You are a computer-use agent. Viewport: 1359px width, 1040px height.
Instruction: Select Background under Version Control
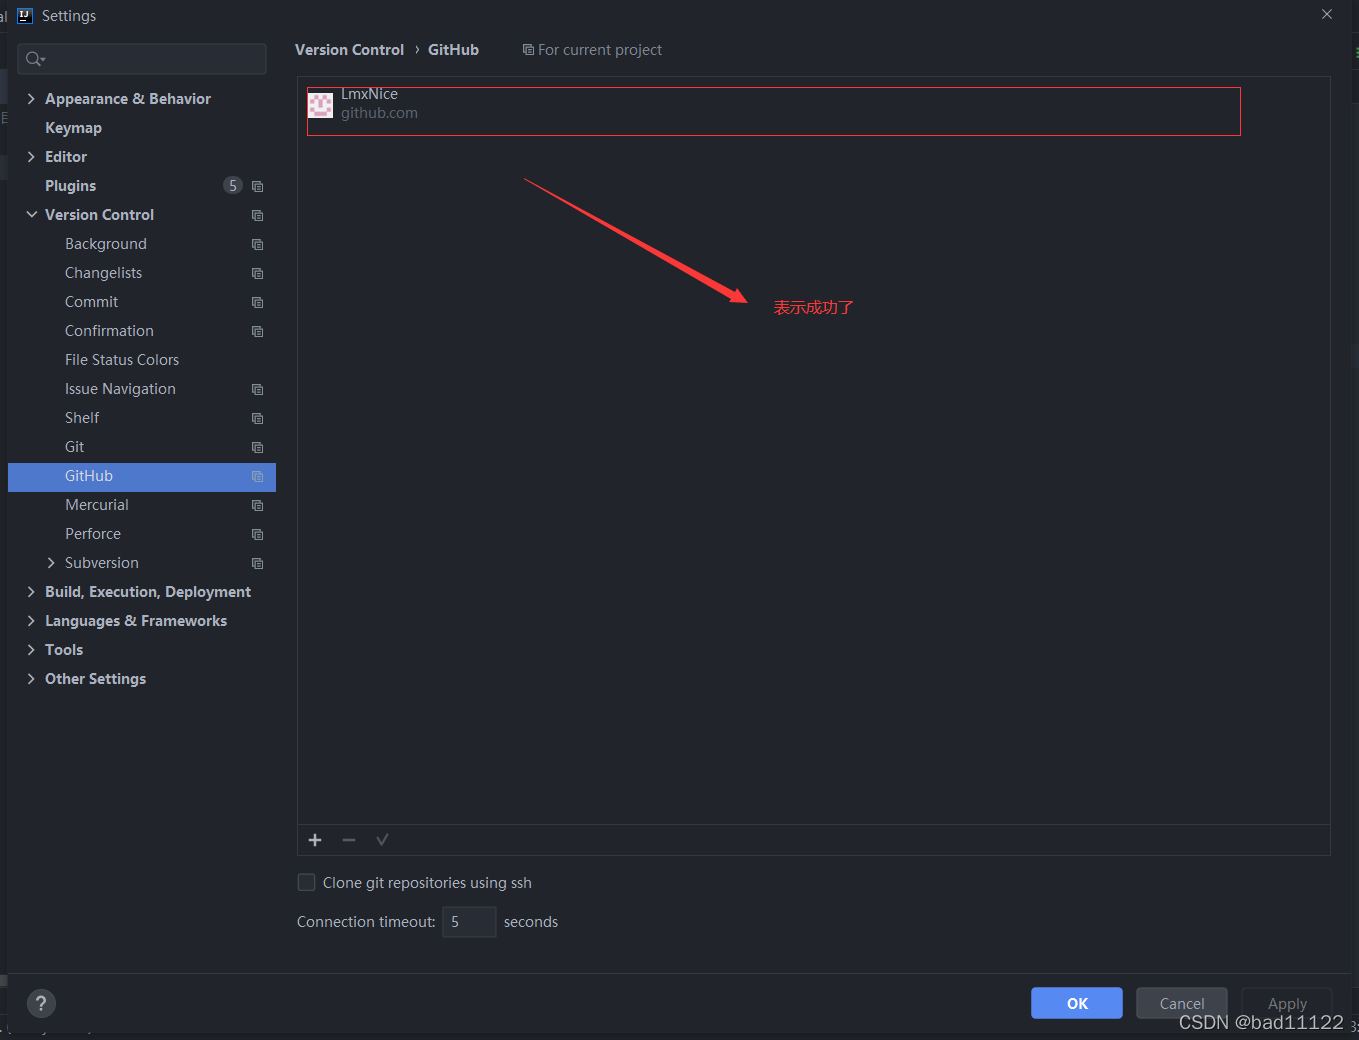[x=106, y=244]
